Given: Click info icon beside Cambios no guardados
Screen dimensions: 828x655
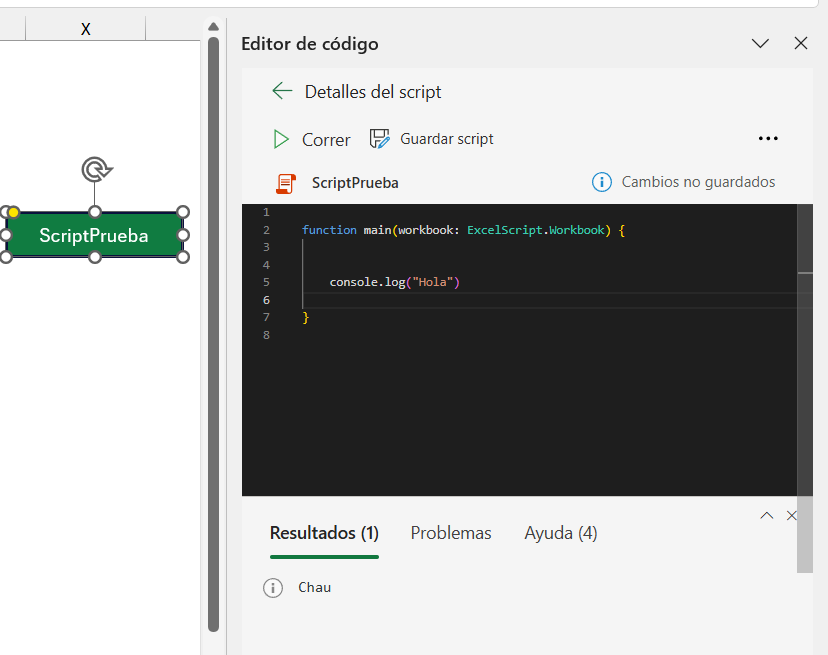Looking at the screenshot, I should 601,182.
